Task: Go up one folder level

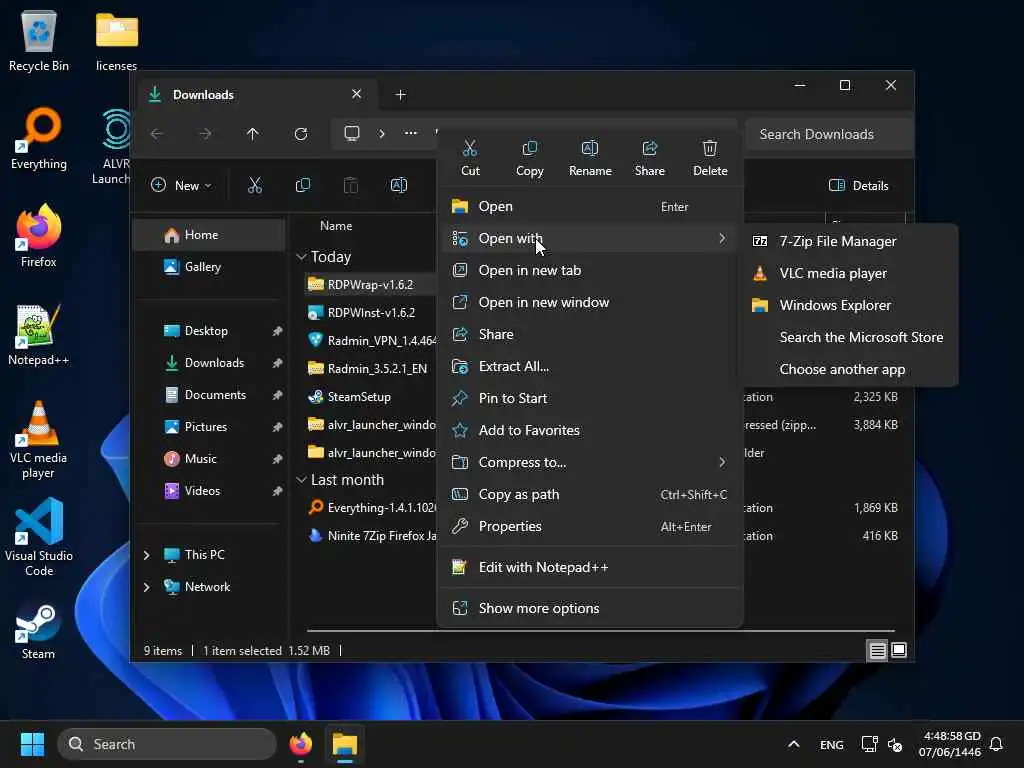Action: point(253,134)
